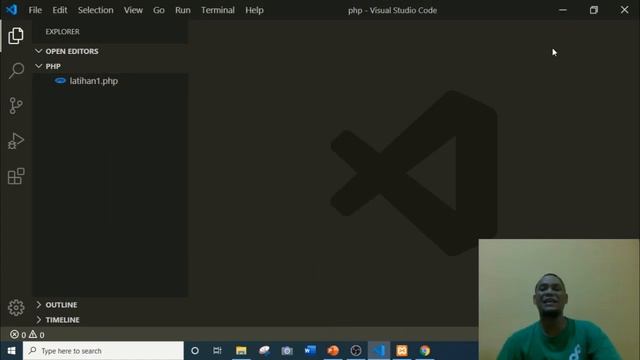Close the Visual Studio Code window
The image size is (640, 360).
coord(624,10)
